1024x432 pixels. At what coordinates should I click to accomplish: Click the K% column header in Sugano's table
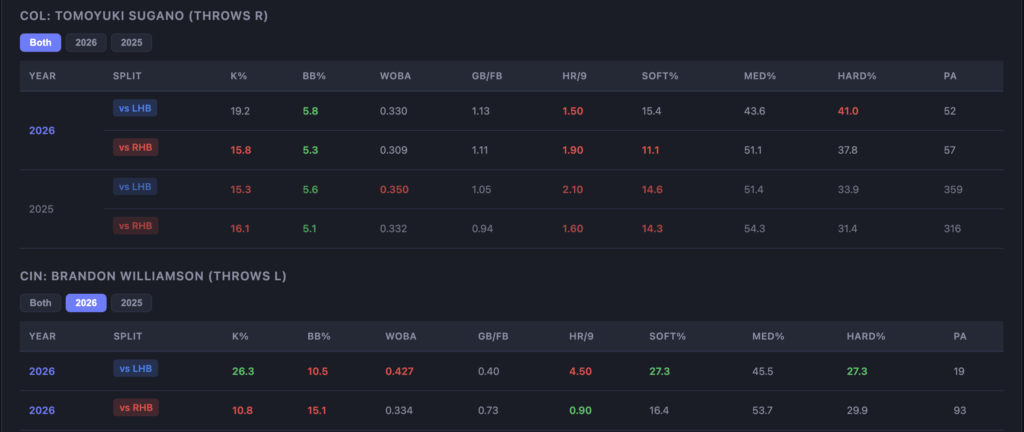coord(239,76)
